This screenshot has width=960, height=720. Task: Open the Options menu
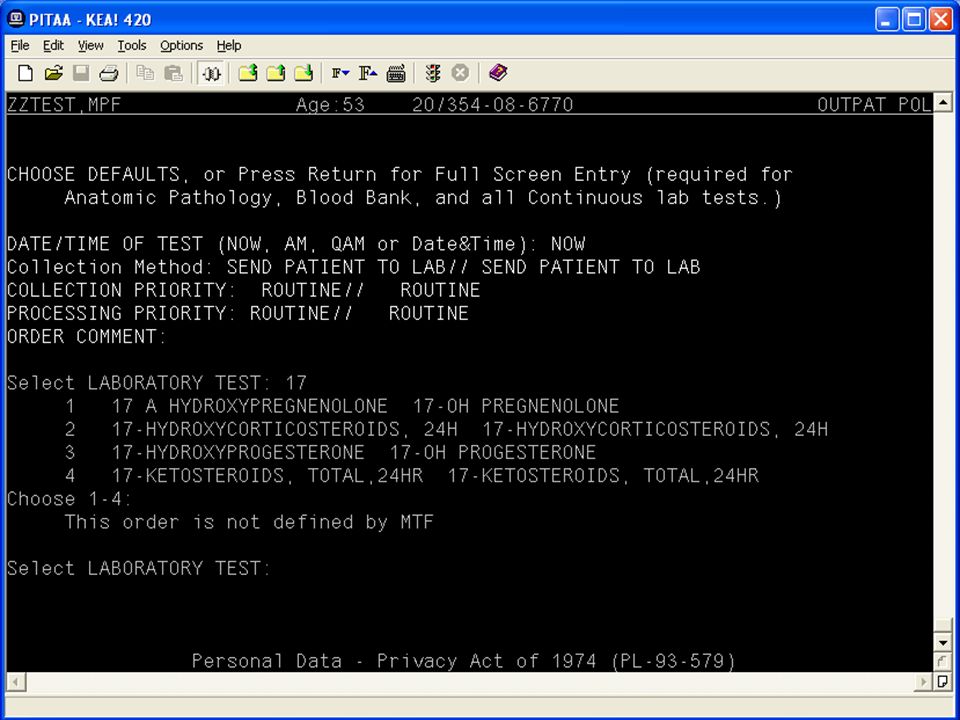(181, 45)
